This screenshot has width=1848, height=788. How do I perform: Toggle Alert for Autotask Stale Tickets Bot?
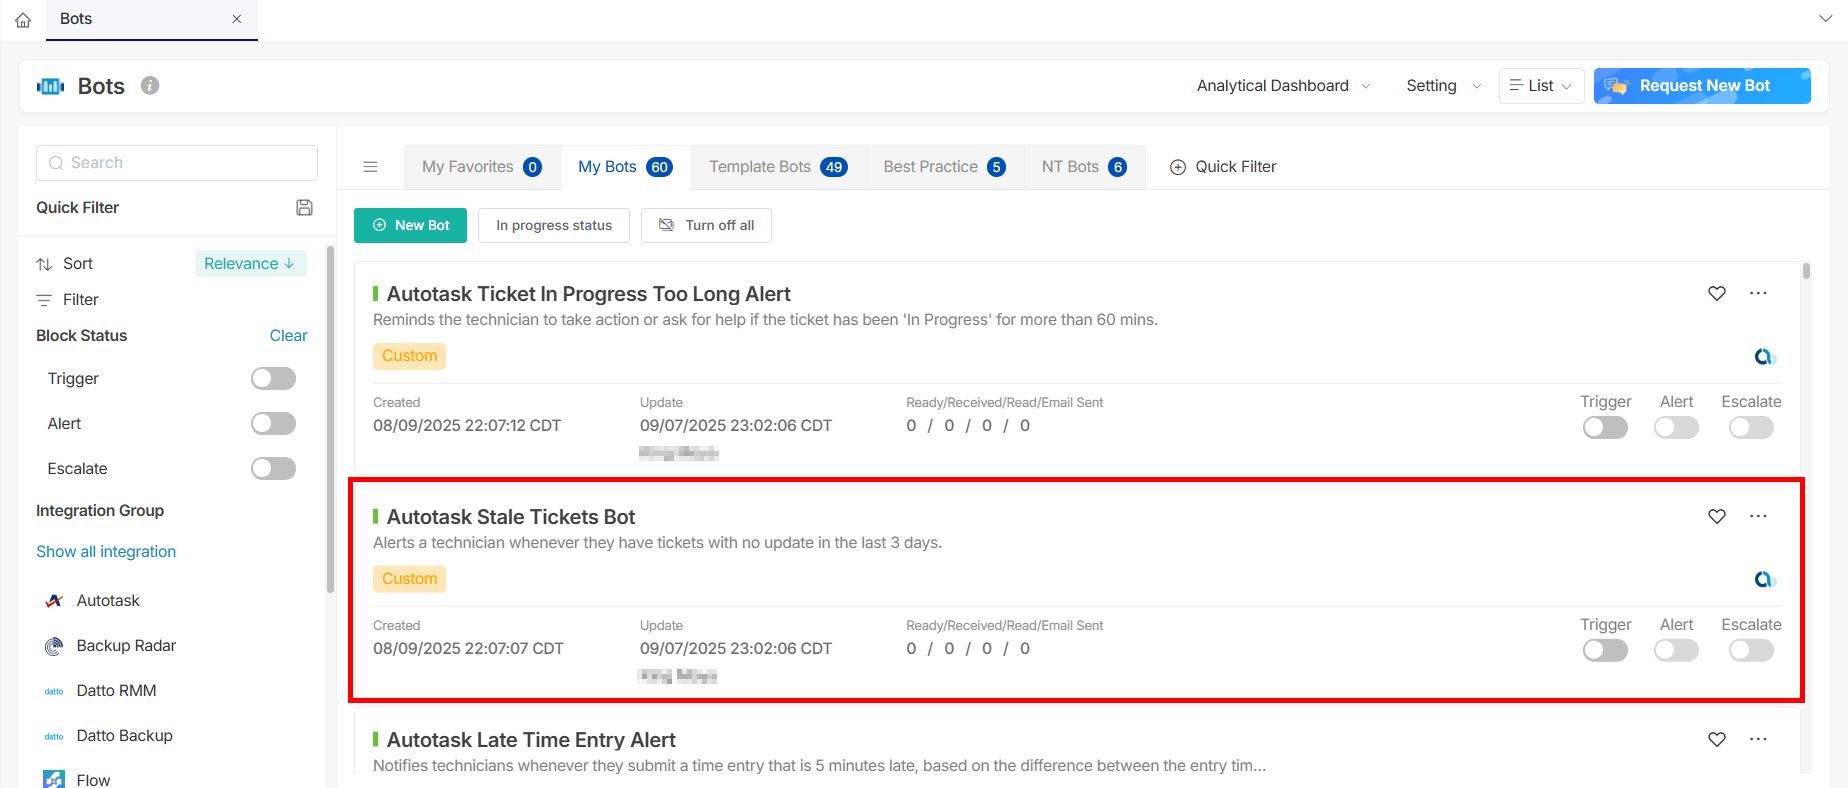1676,651
